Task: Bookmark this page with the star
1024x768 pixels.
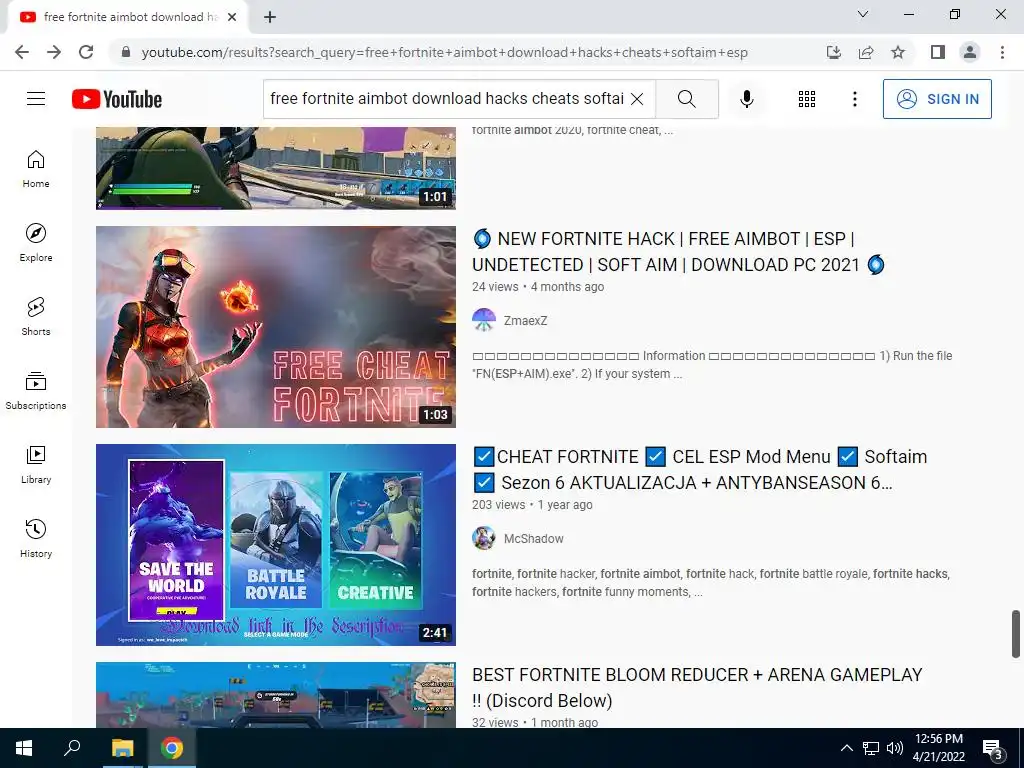Action: coord(898,52)
